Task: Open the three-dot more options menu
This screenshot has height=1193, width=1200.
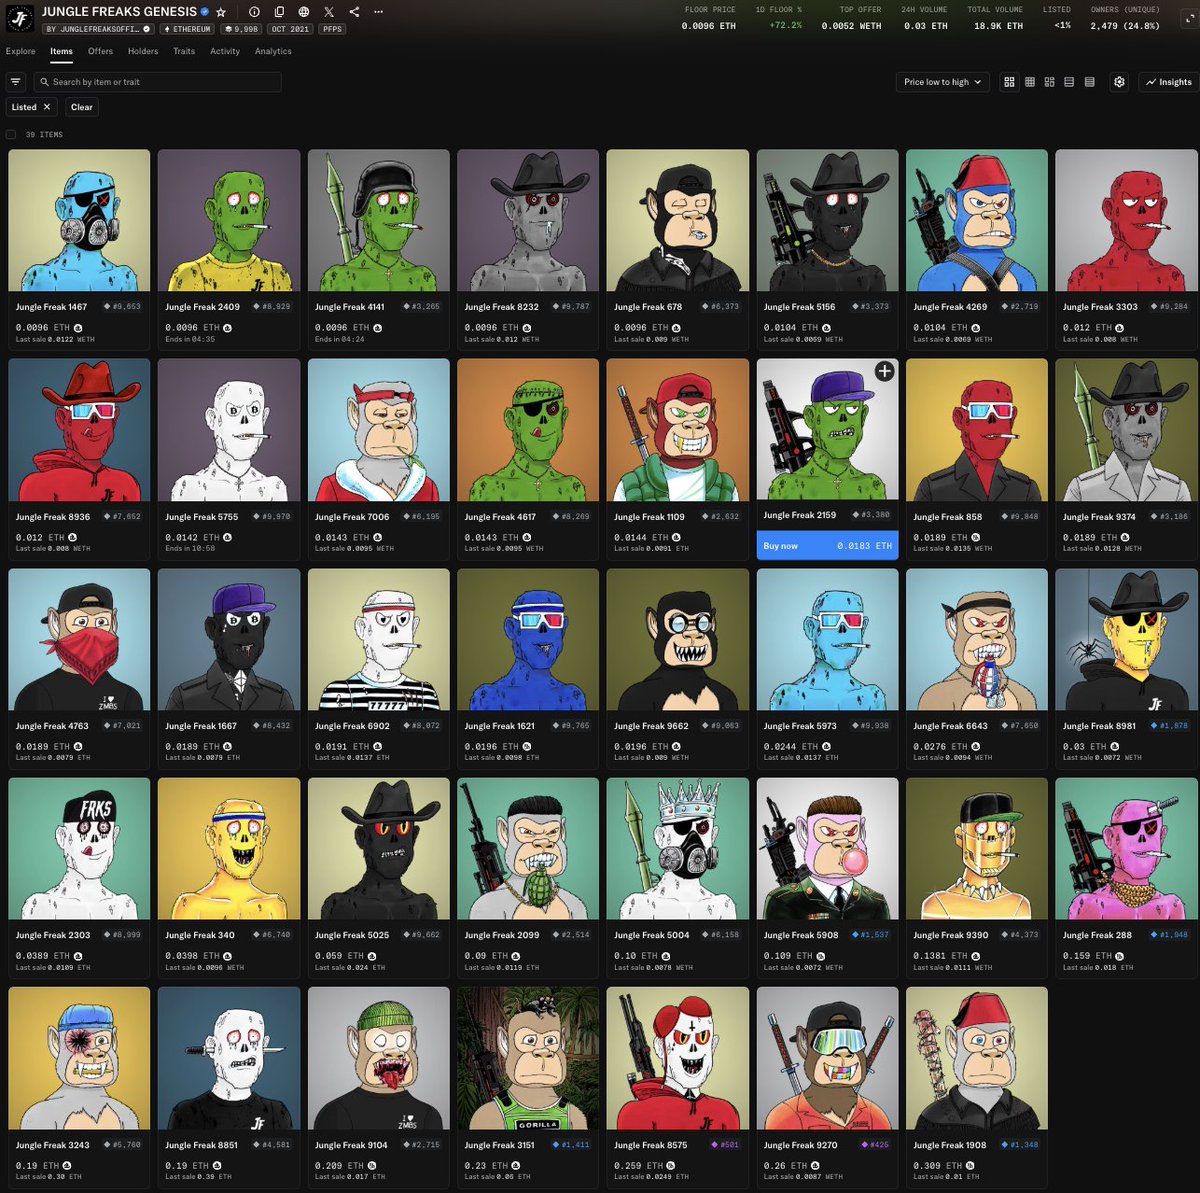Action: [378, 12]
